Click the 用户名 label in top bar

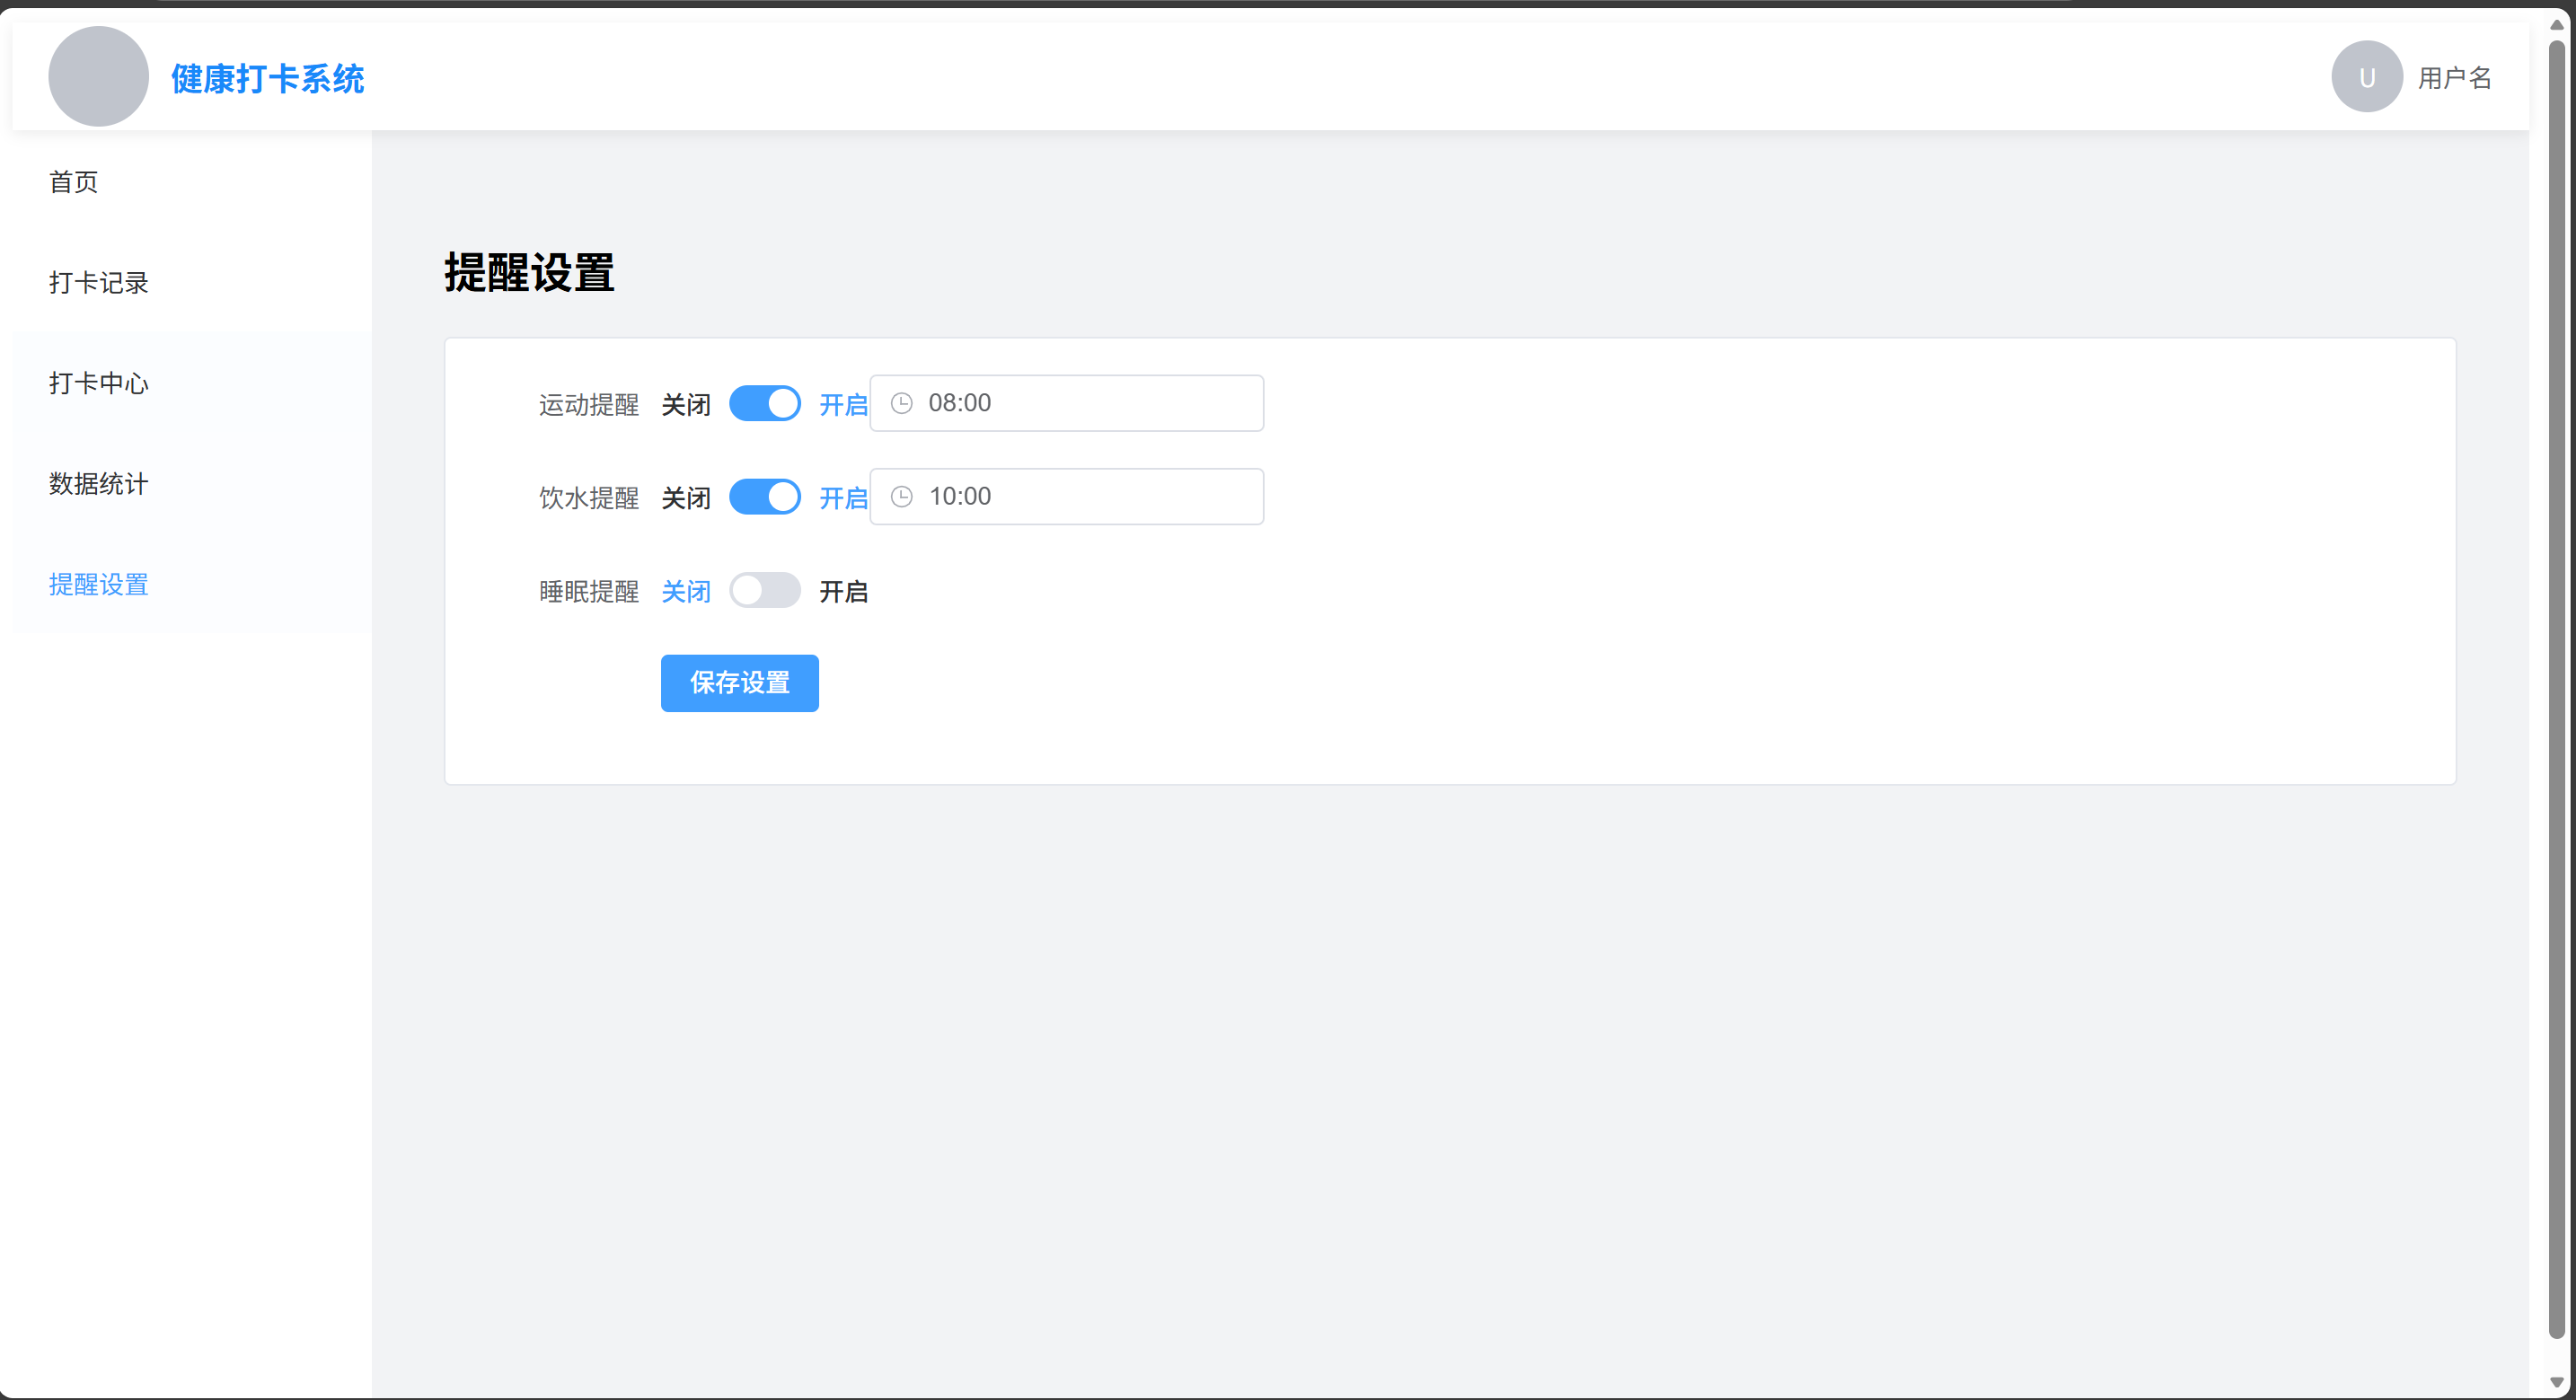click(x=2455, y=76)
